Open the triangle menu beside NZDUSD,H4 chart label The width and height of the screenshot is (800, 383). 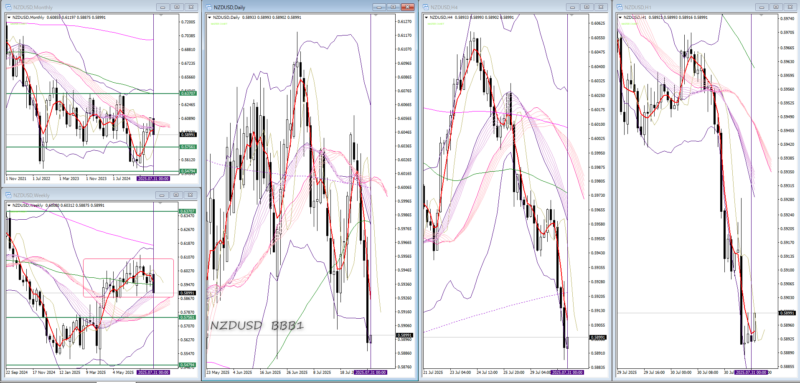coord(427,17)
